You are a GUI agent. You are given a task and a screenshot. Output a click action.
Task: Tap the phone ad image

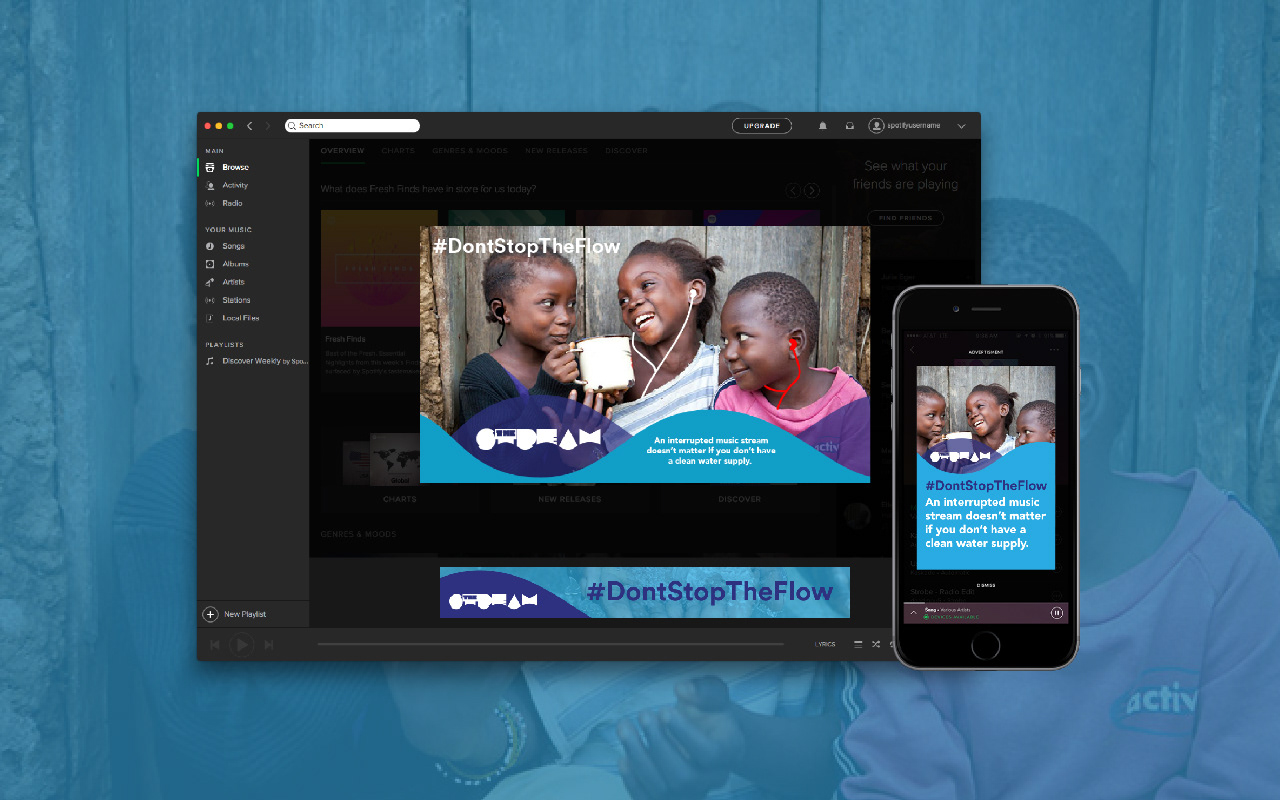tap(986, 467)
